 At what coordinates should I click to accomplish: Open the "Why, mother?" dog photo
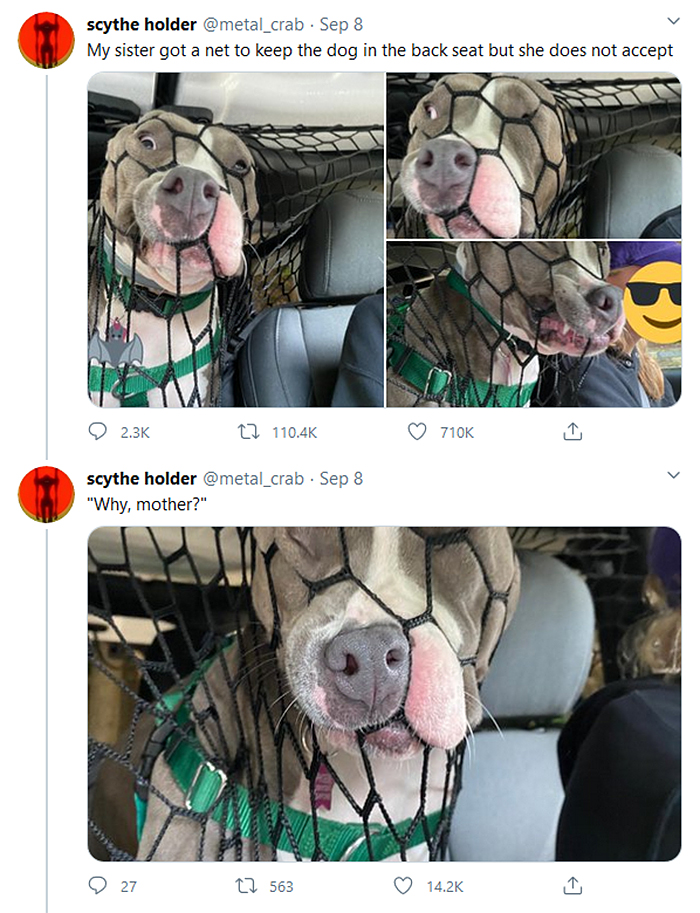(x=384, y=693)
